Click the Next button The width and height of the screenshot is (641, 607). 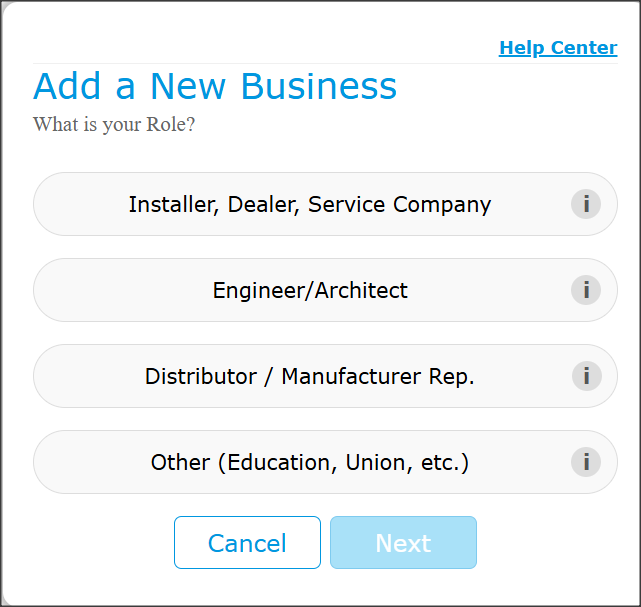point(403,543)
